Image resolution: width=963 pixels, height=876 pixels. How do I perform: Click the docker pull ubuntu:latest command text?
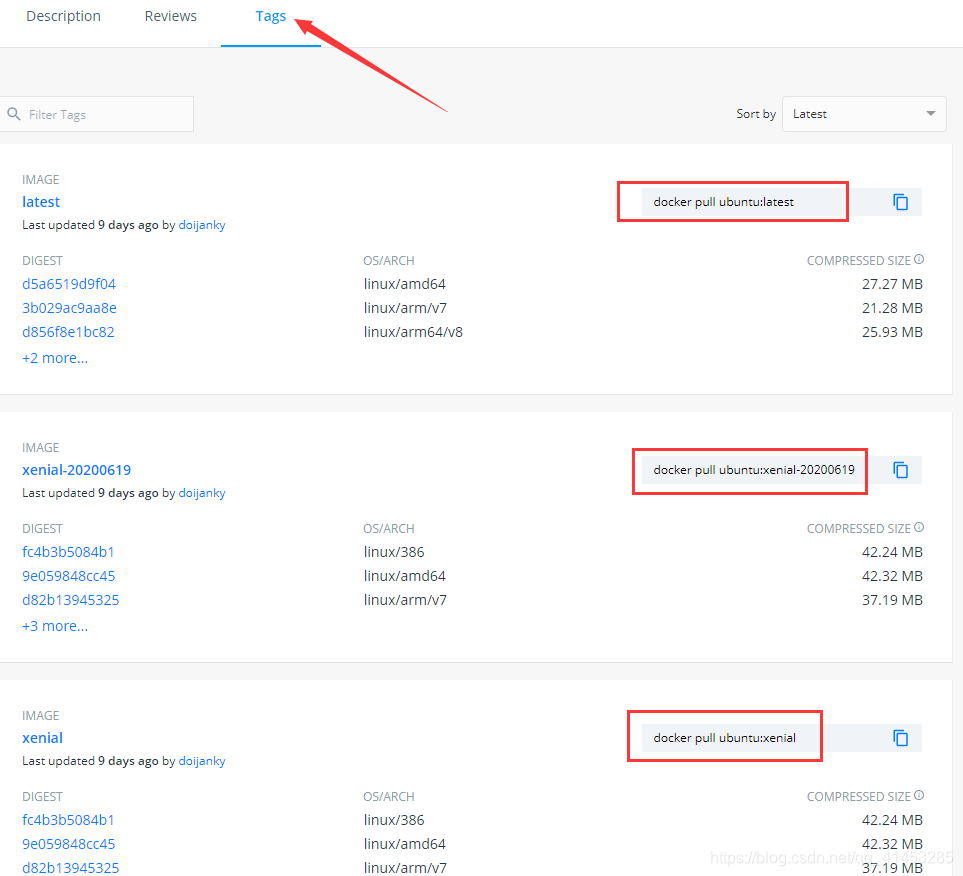click(x=723, y=202)
